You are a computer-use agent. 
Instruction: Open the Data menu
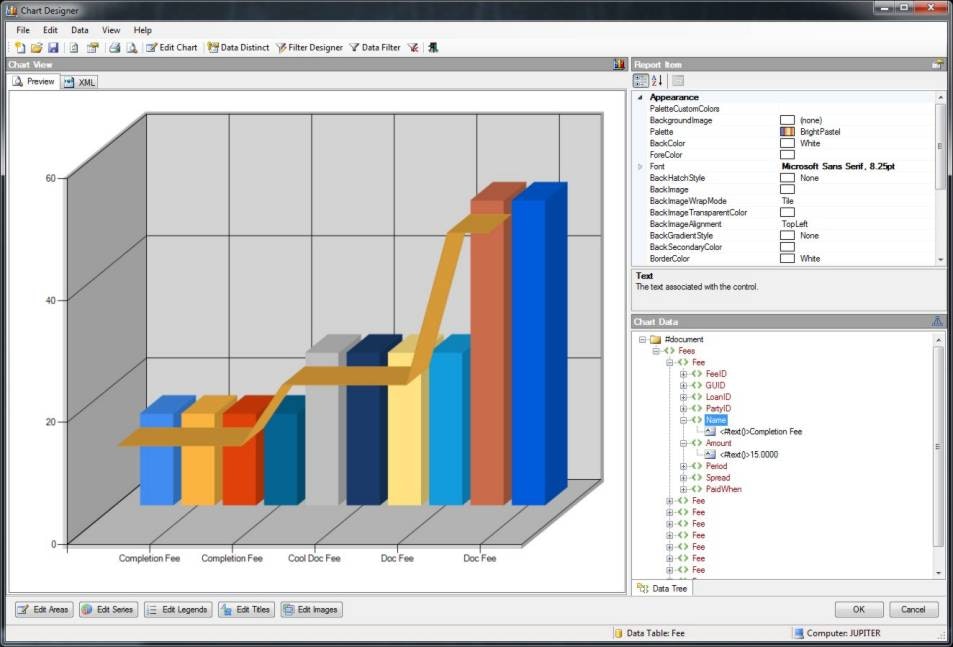79,29
